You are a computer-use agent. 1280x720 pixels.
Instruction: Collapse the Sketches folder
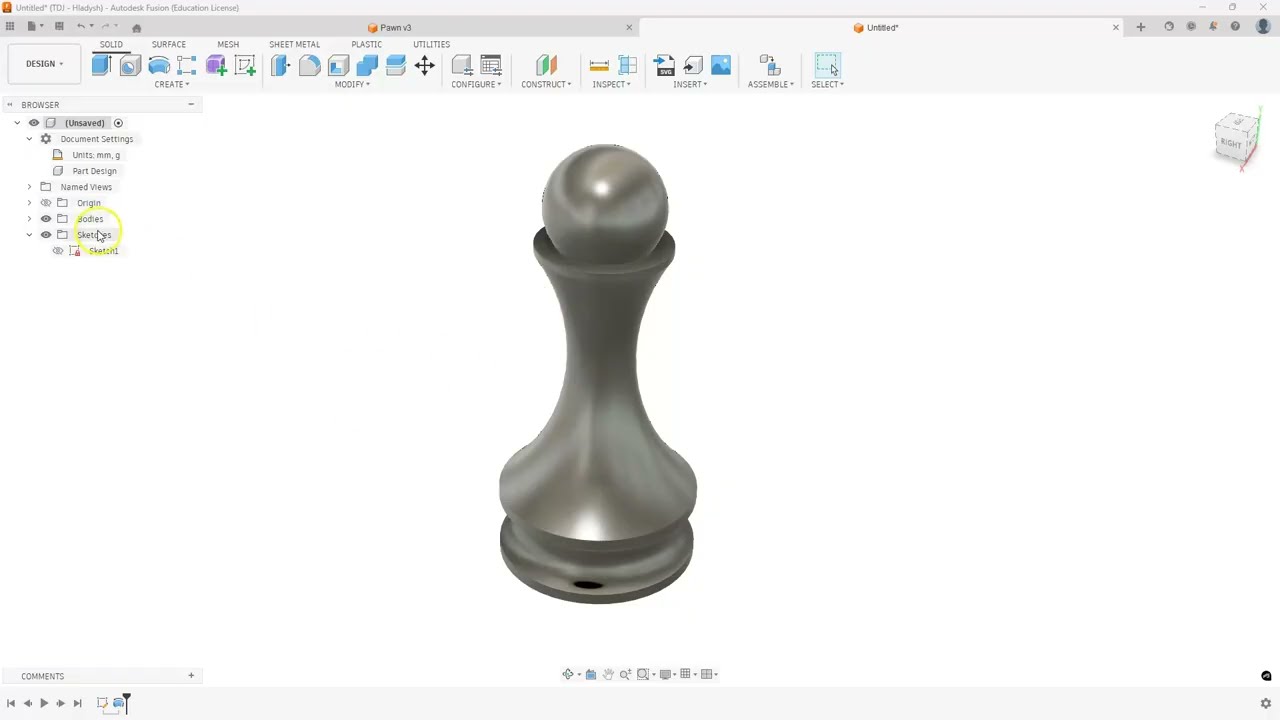(29, 235)
